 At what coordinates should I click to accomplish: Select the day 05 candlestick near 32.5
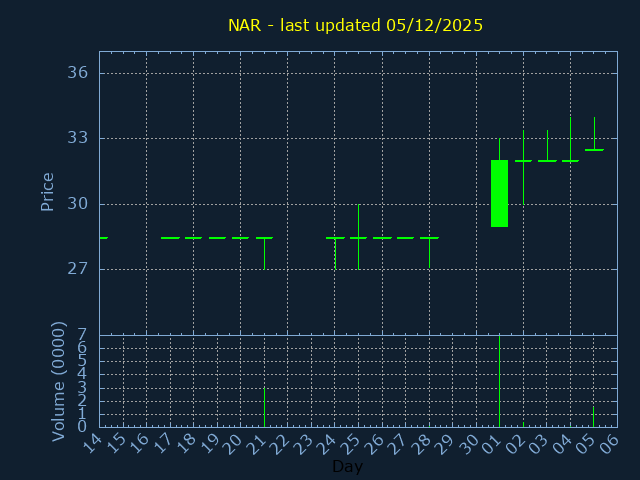(x=594, y=149)
